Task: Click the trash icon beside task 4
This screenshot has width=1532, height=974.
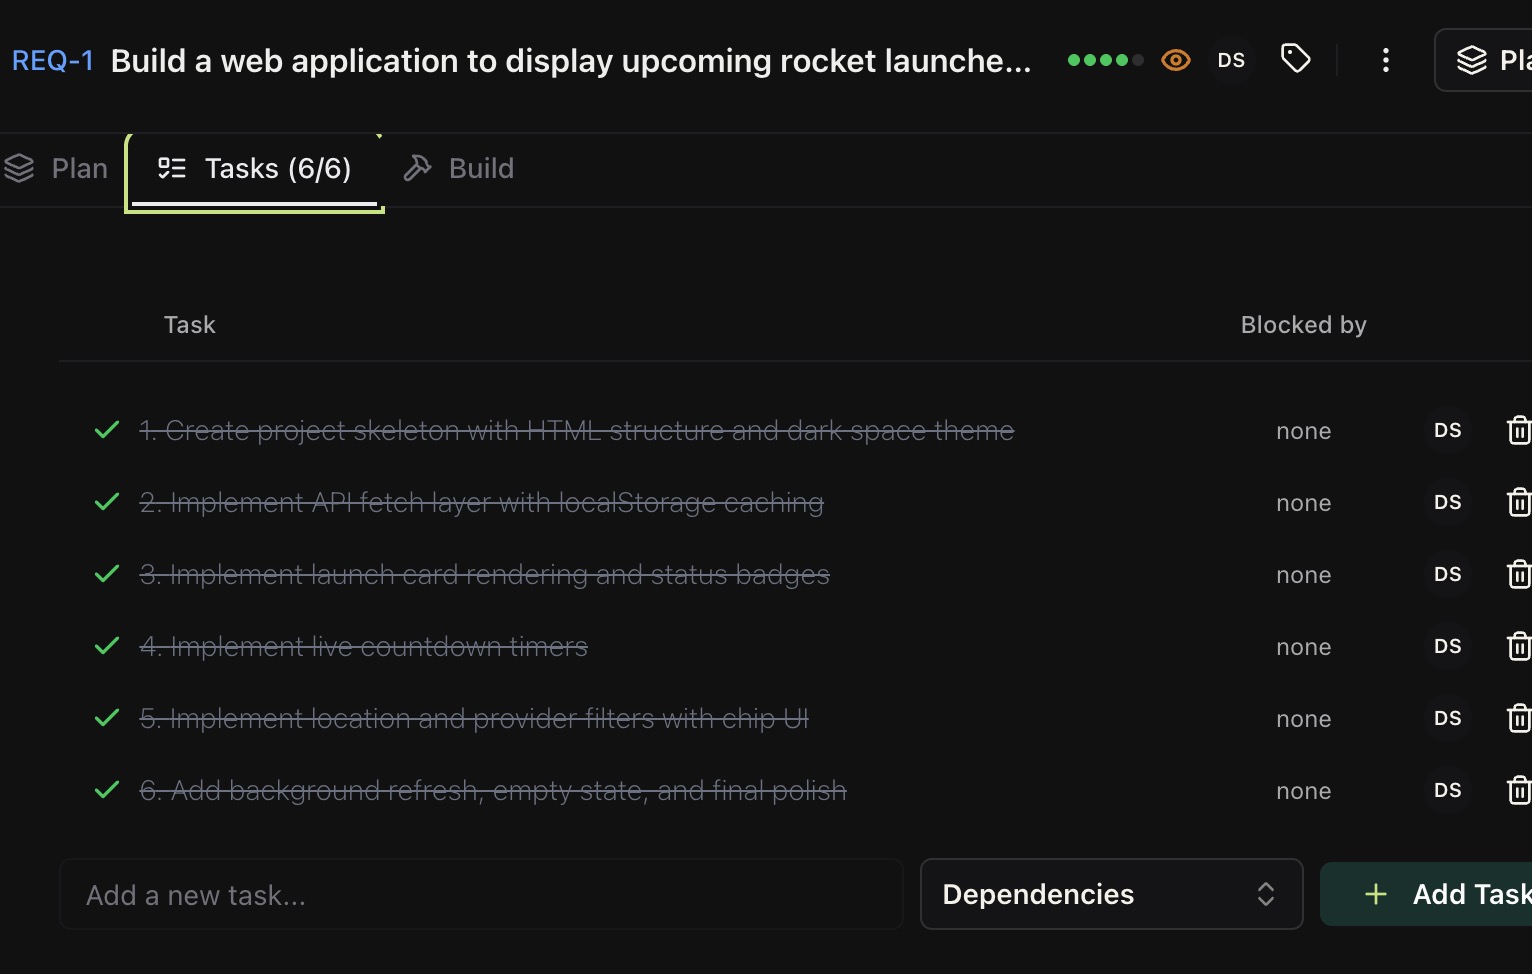Action: tap(1519, 646)
